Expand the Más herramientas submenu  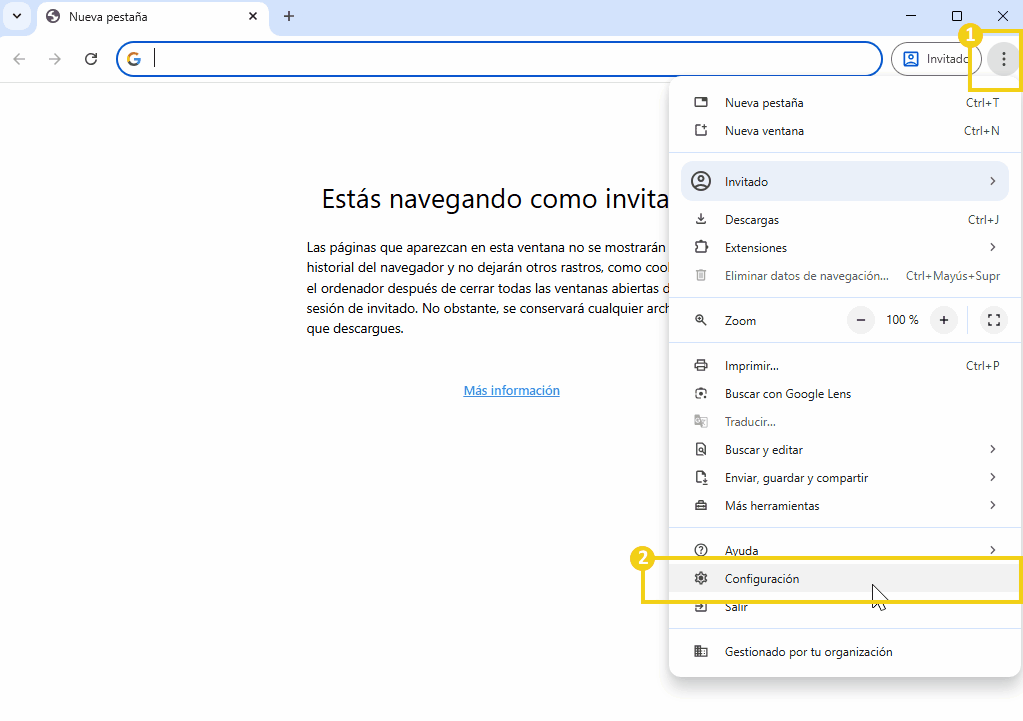tap(845, 506)
